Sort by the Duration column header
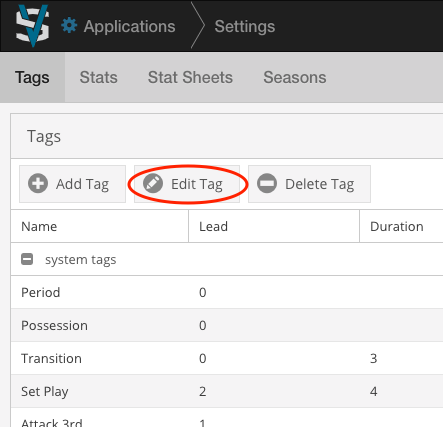443x427 pixels. 401,226
